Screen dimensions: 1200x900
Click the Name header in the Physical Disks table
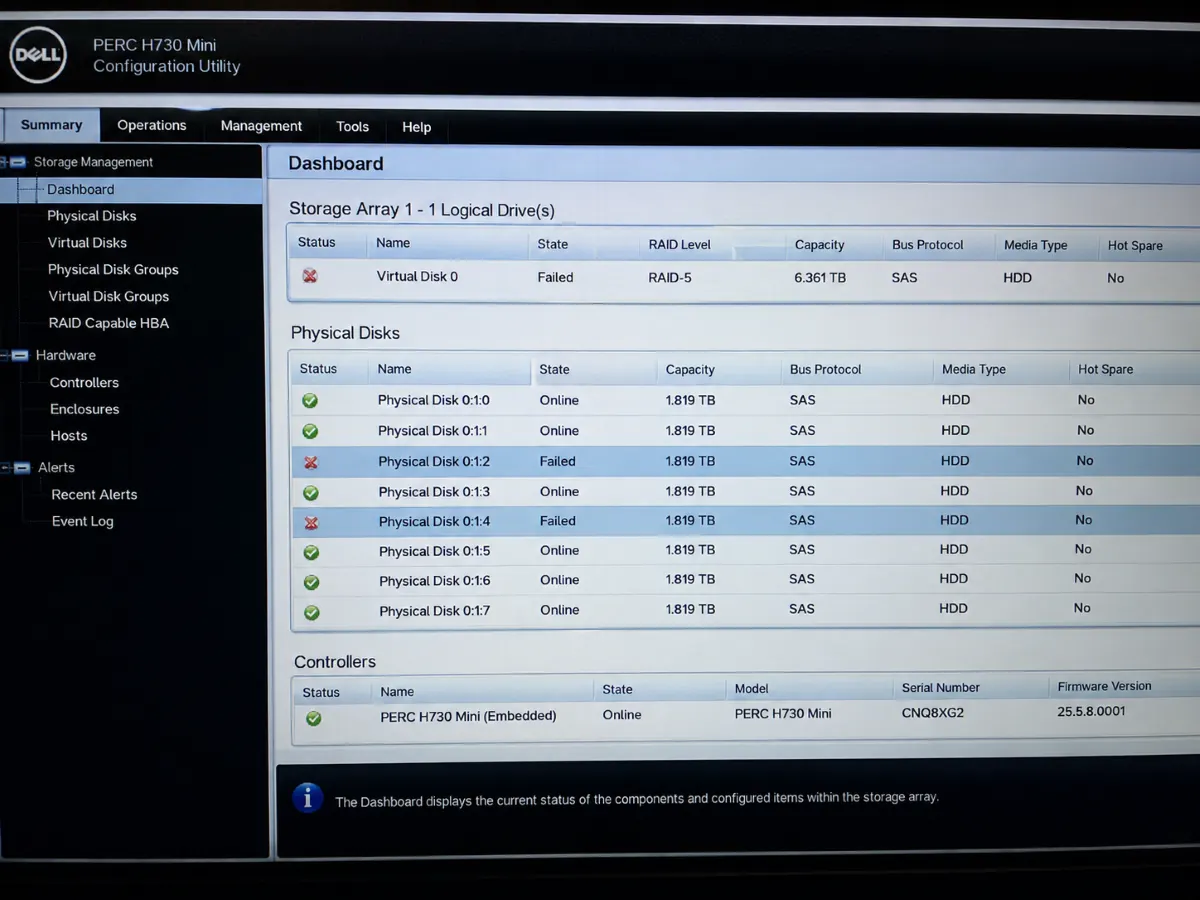394,369
